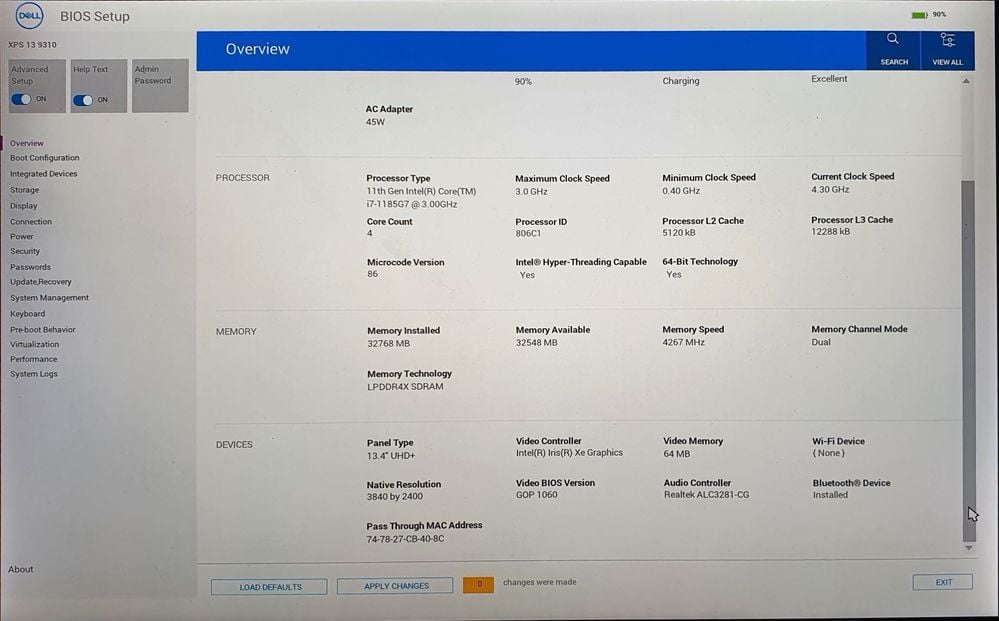Open Security settings
This screenshot has height=621, width=999.
click(x=25, y=252)
